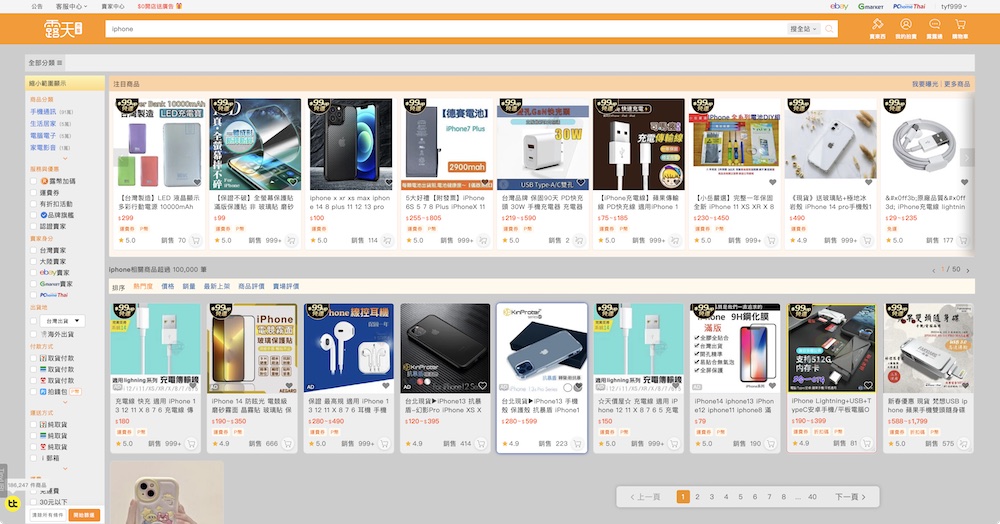Expand more 付款方式 options
The image size is (1000, 524).
[x=65, y=402]
